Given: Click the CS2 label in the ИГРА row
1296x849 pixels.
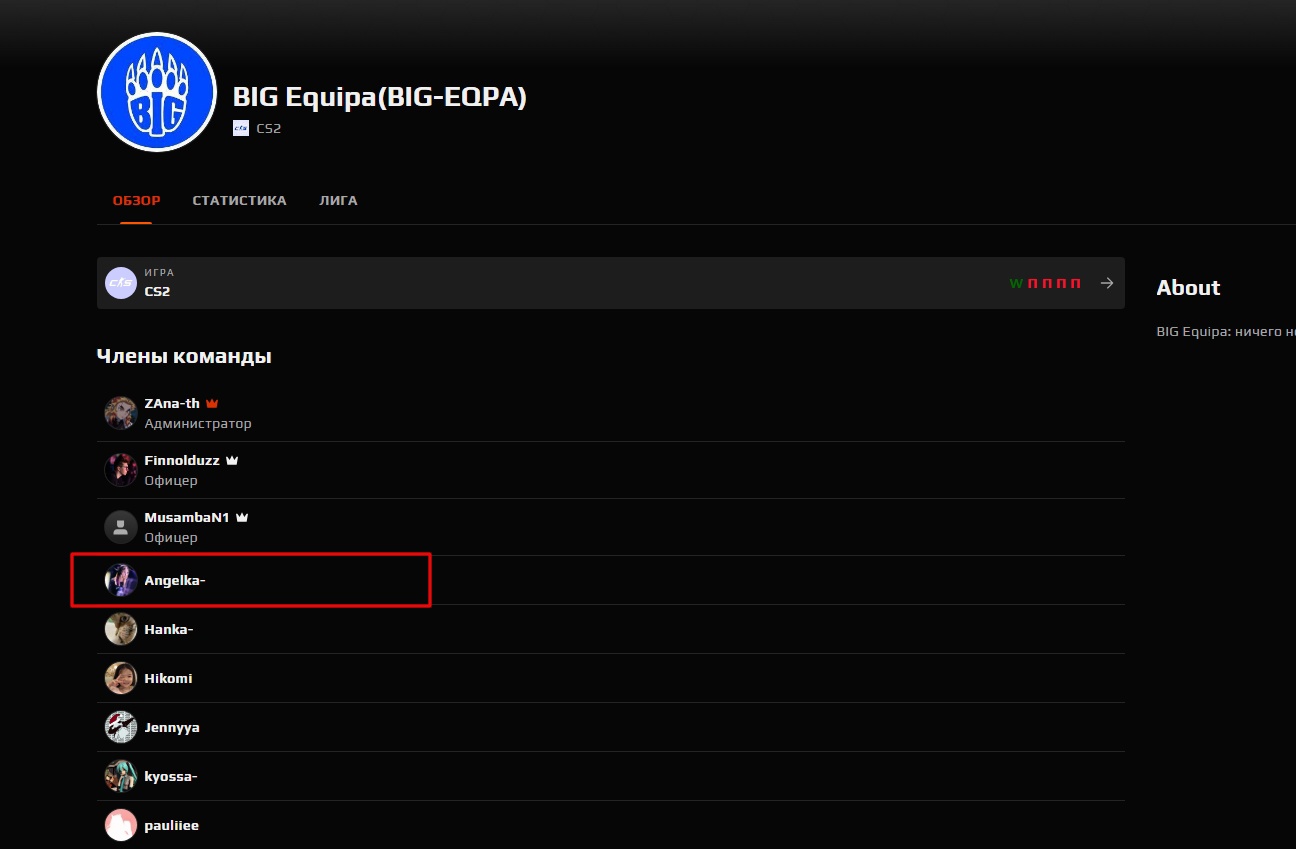Looking at the screenshot, I should point(157,292).
